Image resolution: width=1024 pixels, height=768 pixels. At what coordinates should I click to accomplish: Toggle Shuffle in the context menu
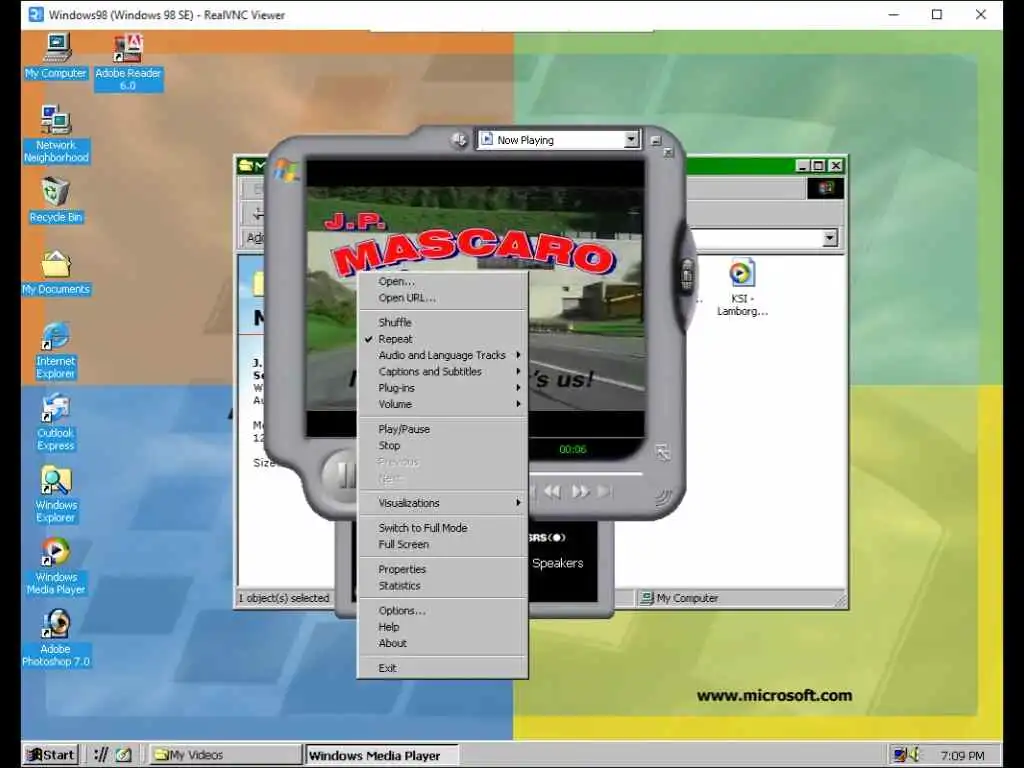(x=443, y=323)
